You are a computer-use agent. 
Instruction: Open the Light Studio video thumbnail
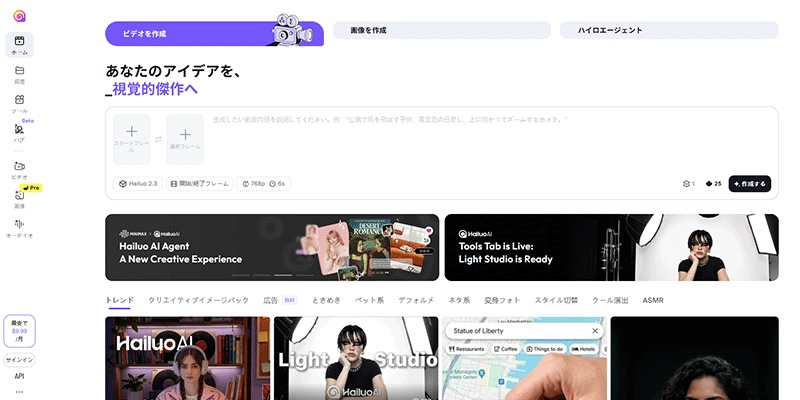point(356,358)
